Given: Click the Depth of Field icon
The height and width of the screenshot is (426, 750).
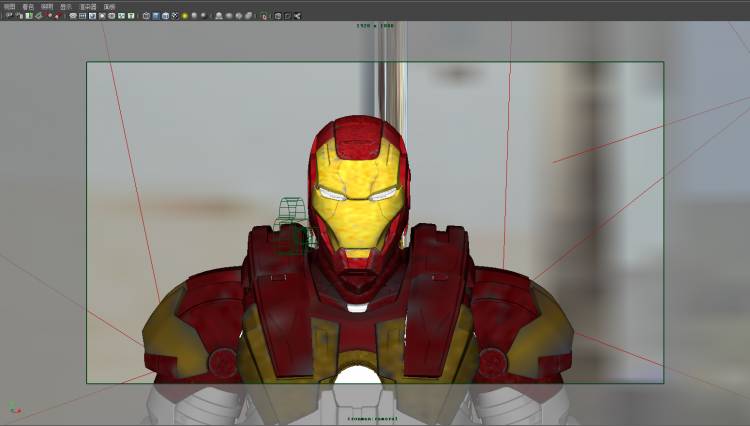Looking at the screenshot, I should pyautogui.click(x=238, y=16).
